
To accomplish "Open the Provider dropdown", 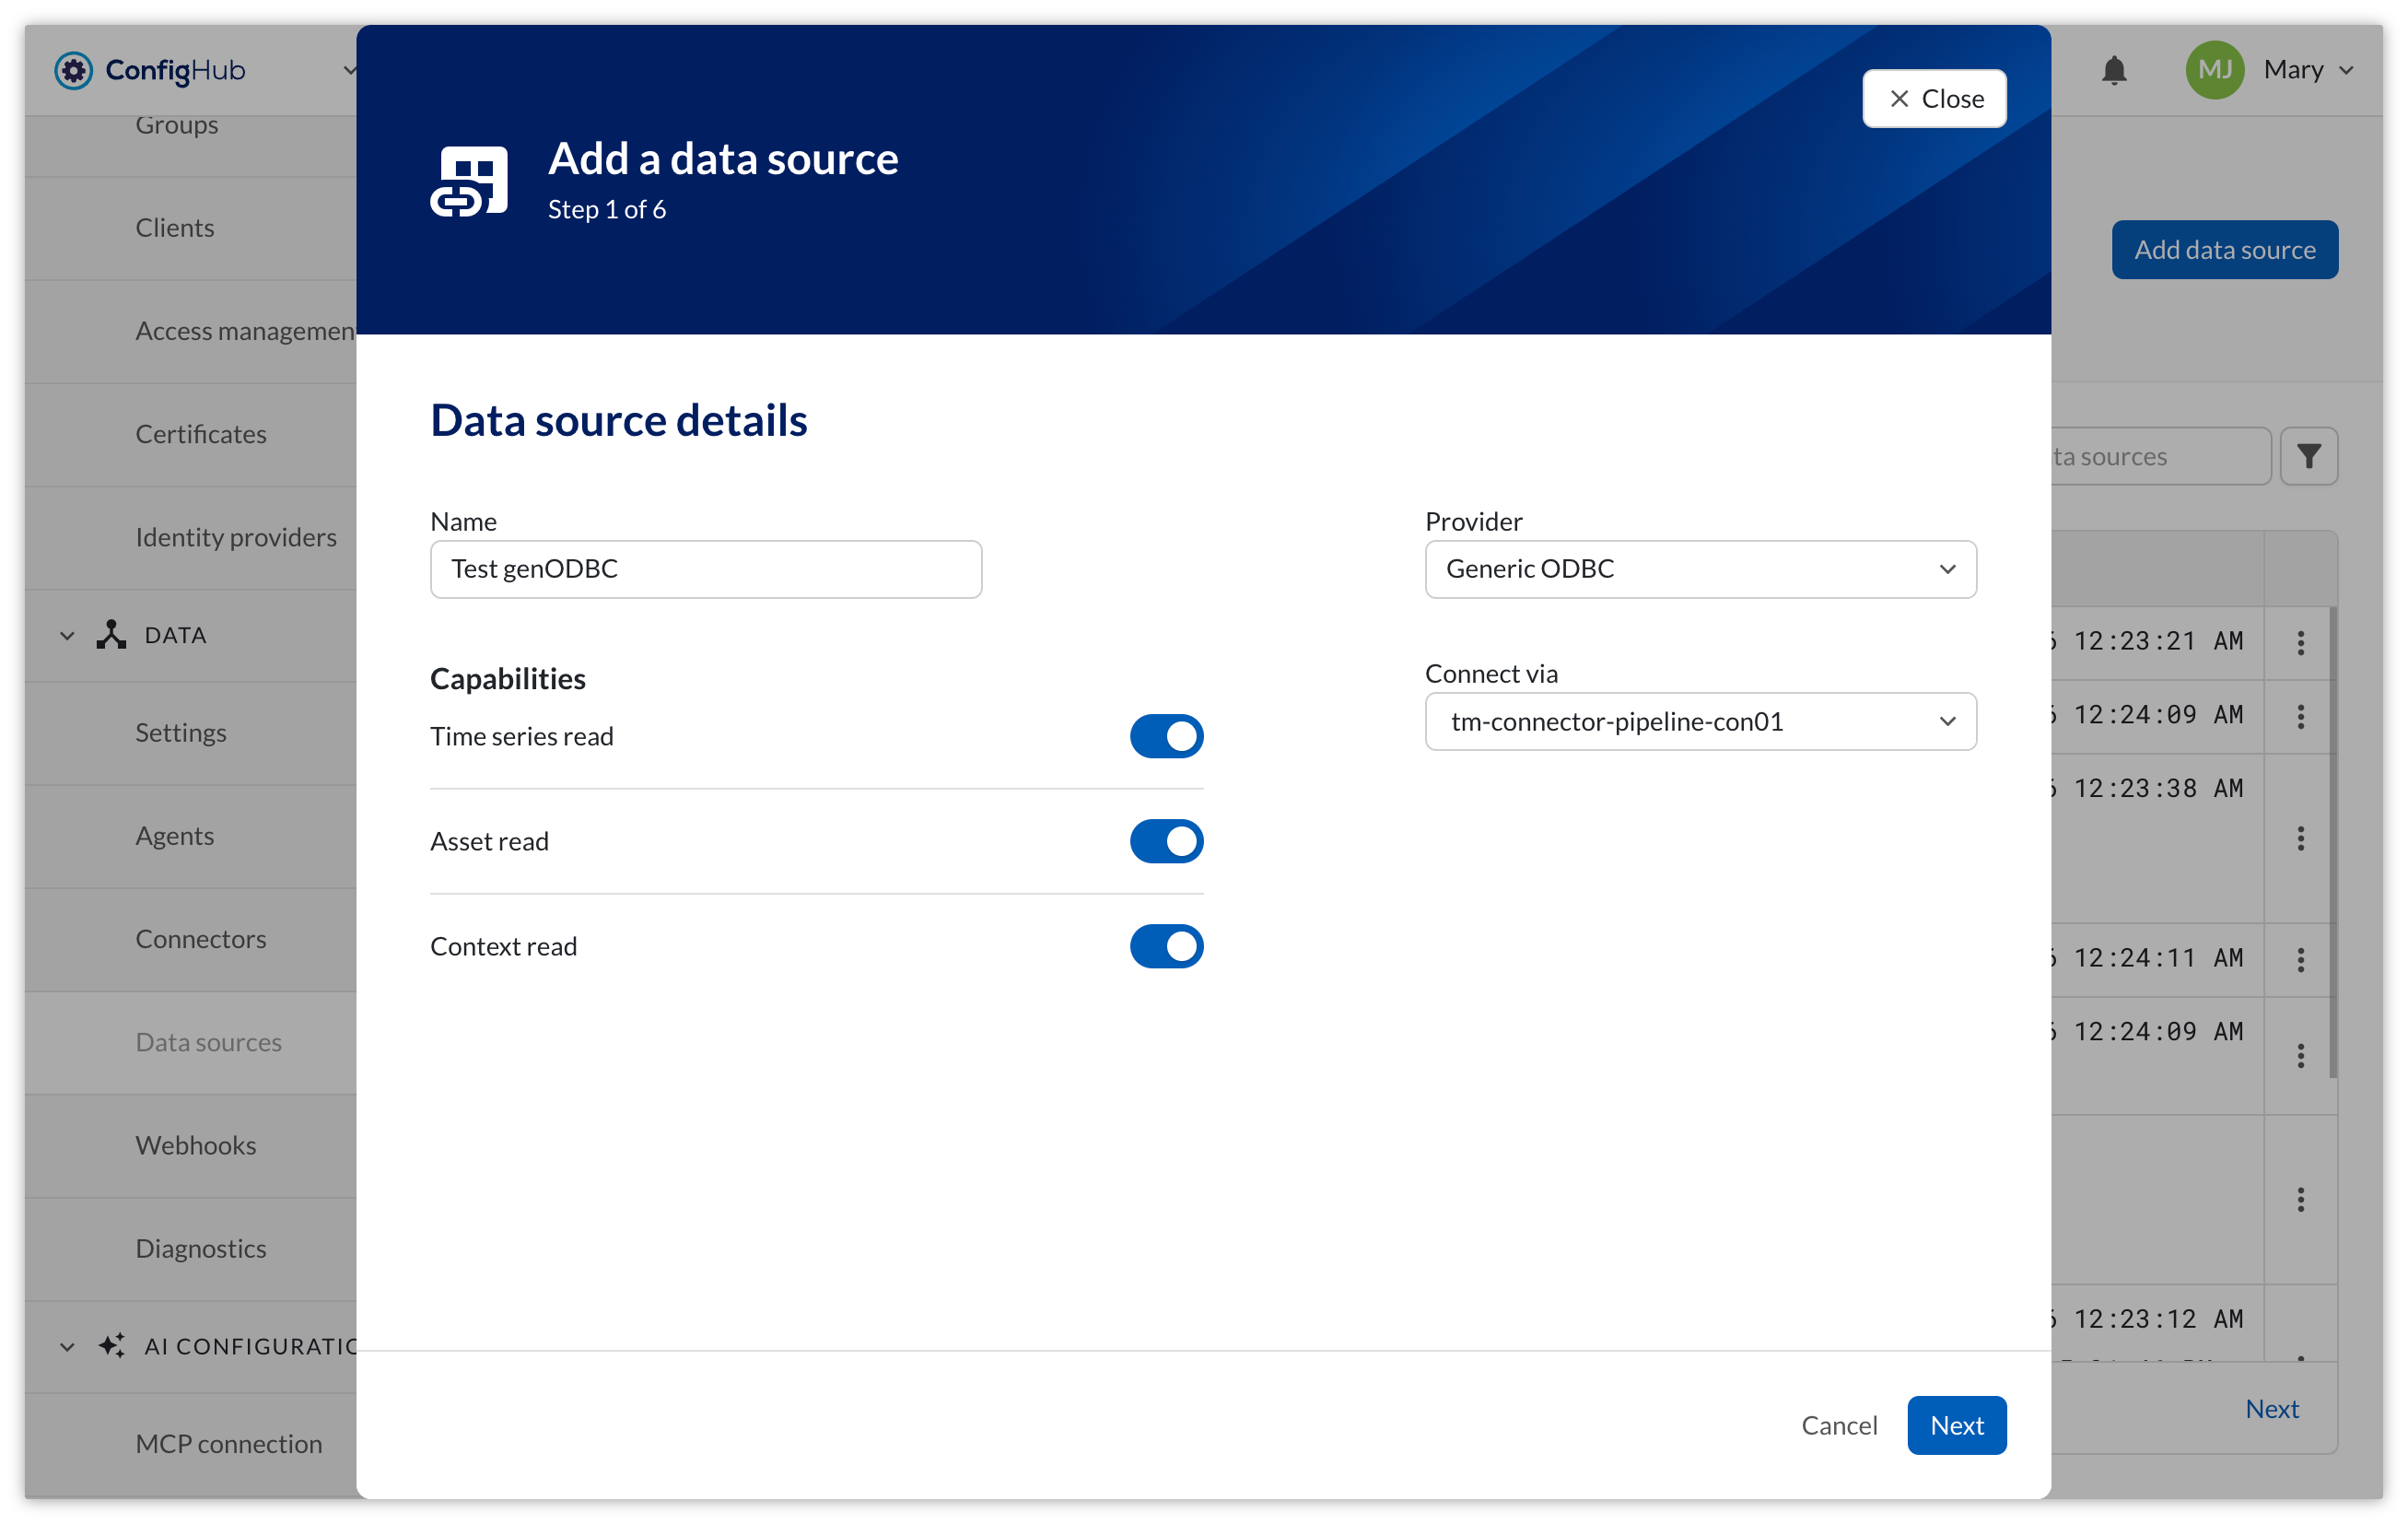I will pyautogui.click(x=1700, y=569).
